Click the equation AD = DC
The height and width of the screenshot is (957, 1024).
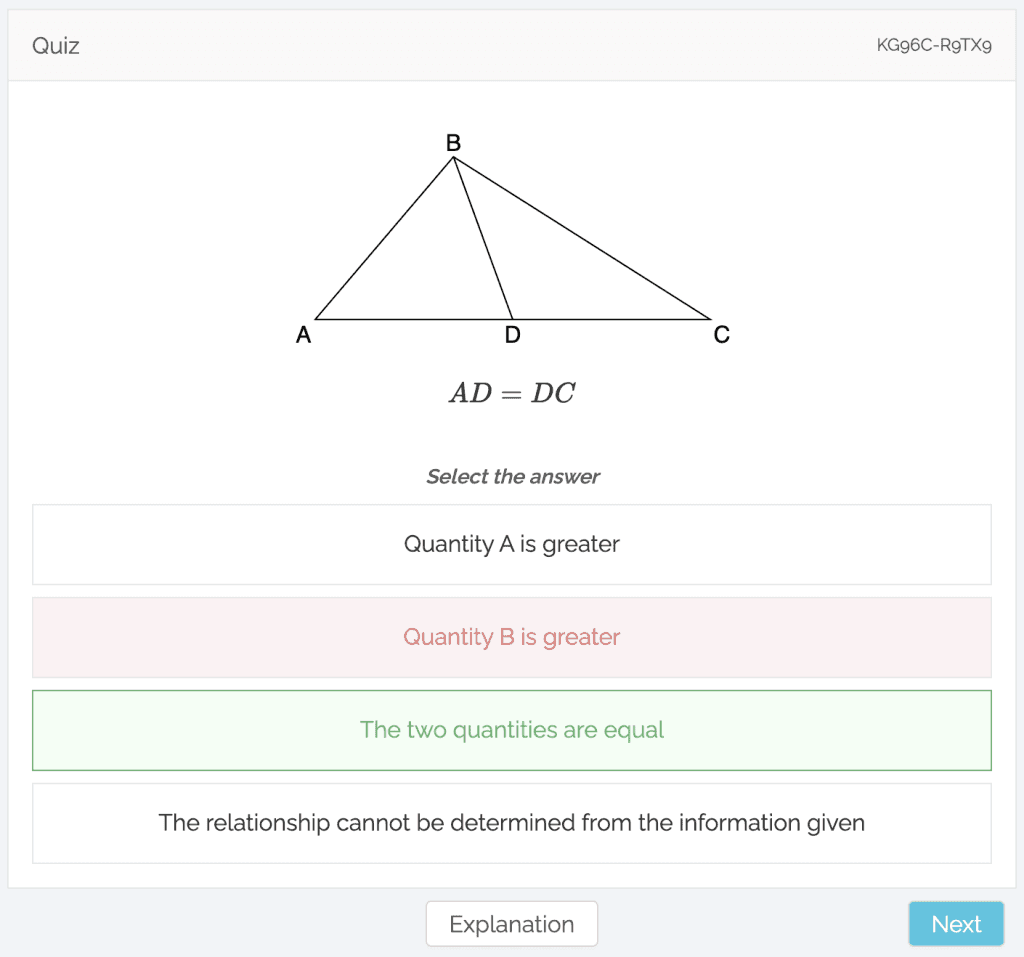[512, 392]
